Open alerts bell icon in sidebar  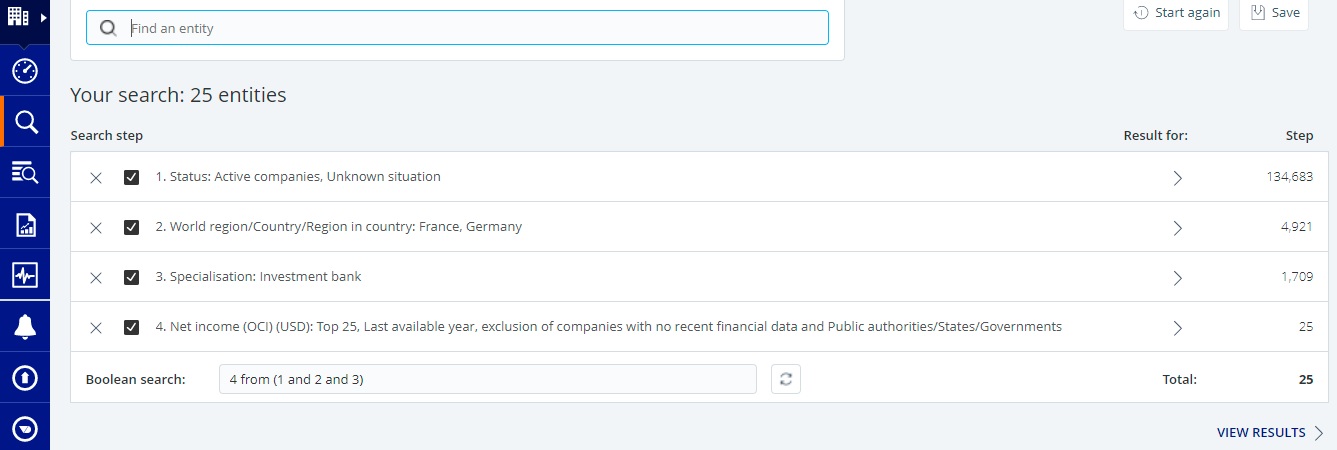point(25,327)
